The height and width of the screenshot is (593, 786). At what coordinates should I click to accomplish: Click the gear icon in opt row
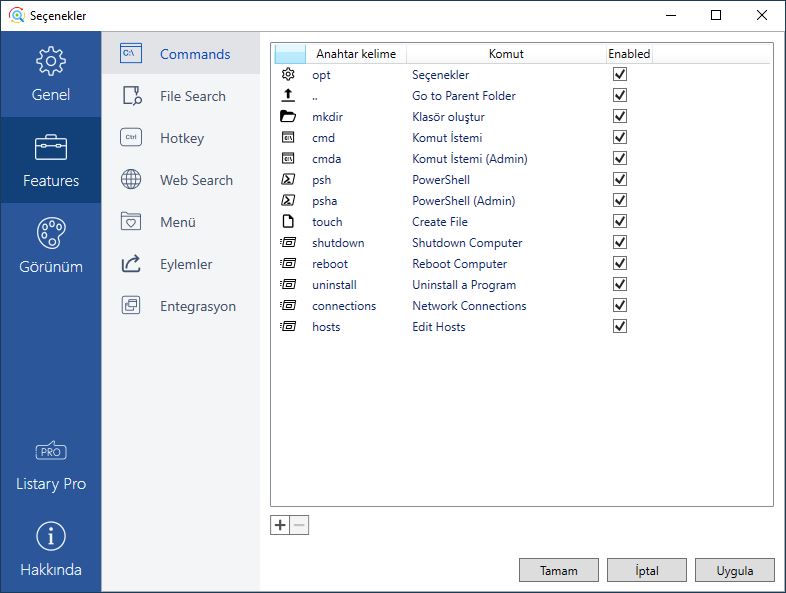[x=288, y=74]
